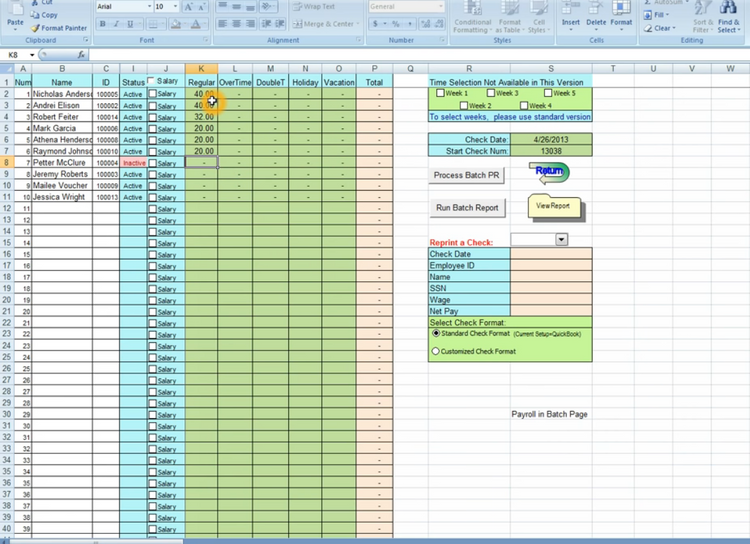This screenshot has width=750, height=544.
Task: Click the Check Date value 4/26/2013
Action: 550,139
